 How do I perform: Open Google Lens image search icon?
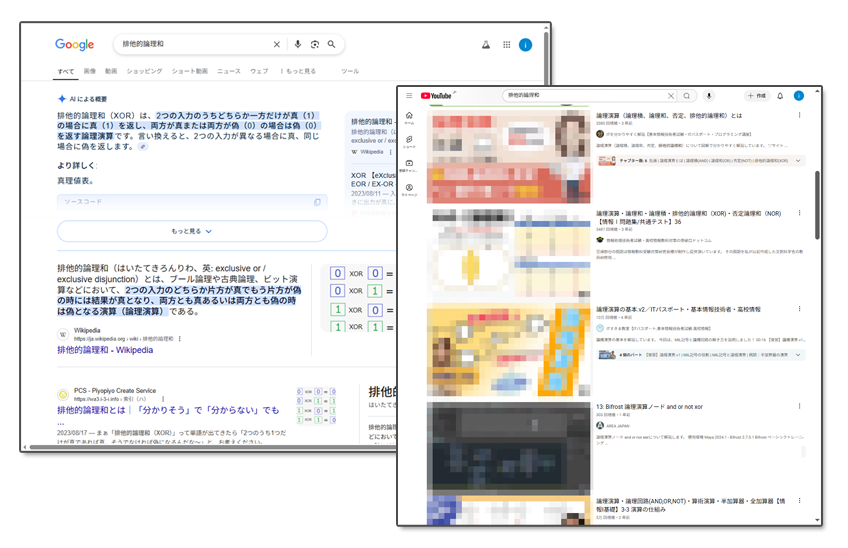[x=315, y=44]
